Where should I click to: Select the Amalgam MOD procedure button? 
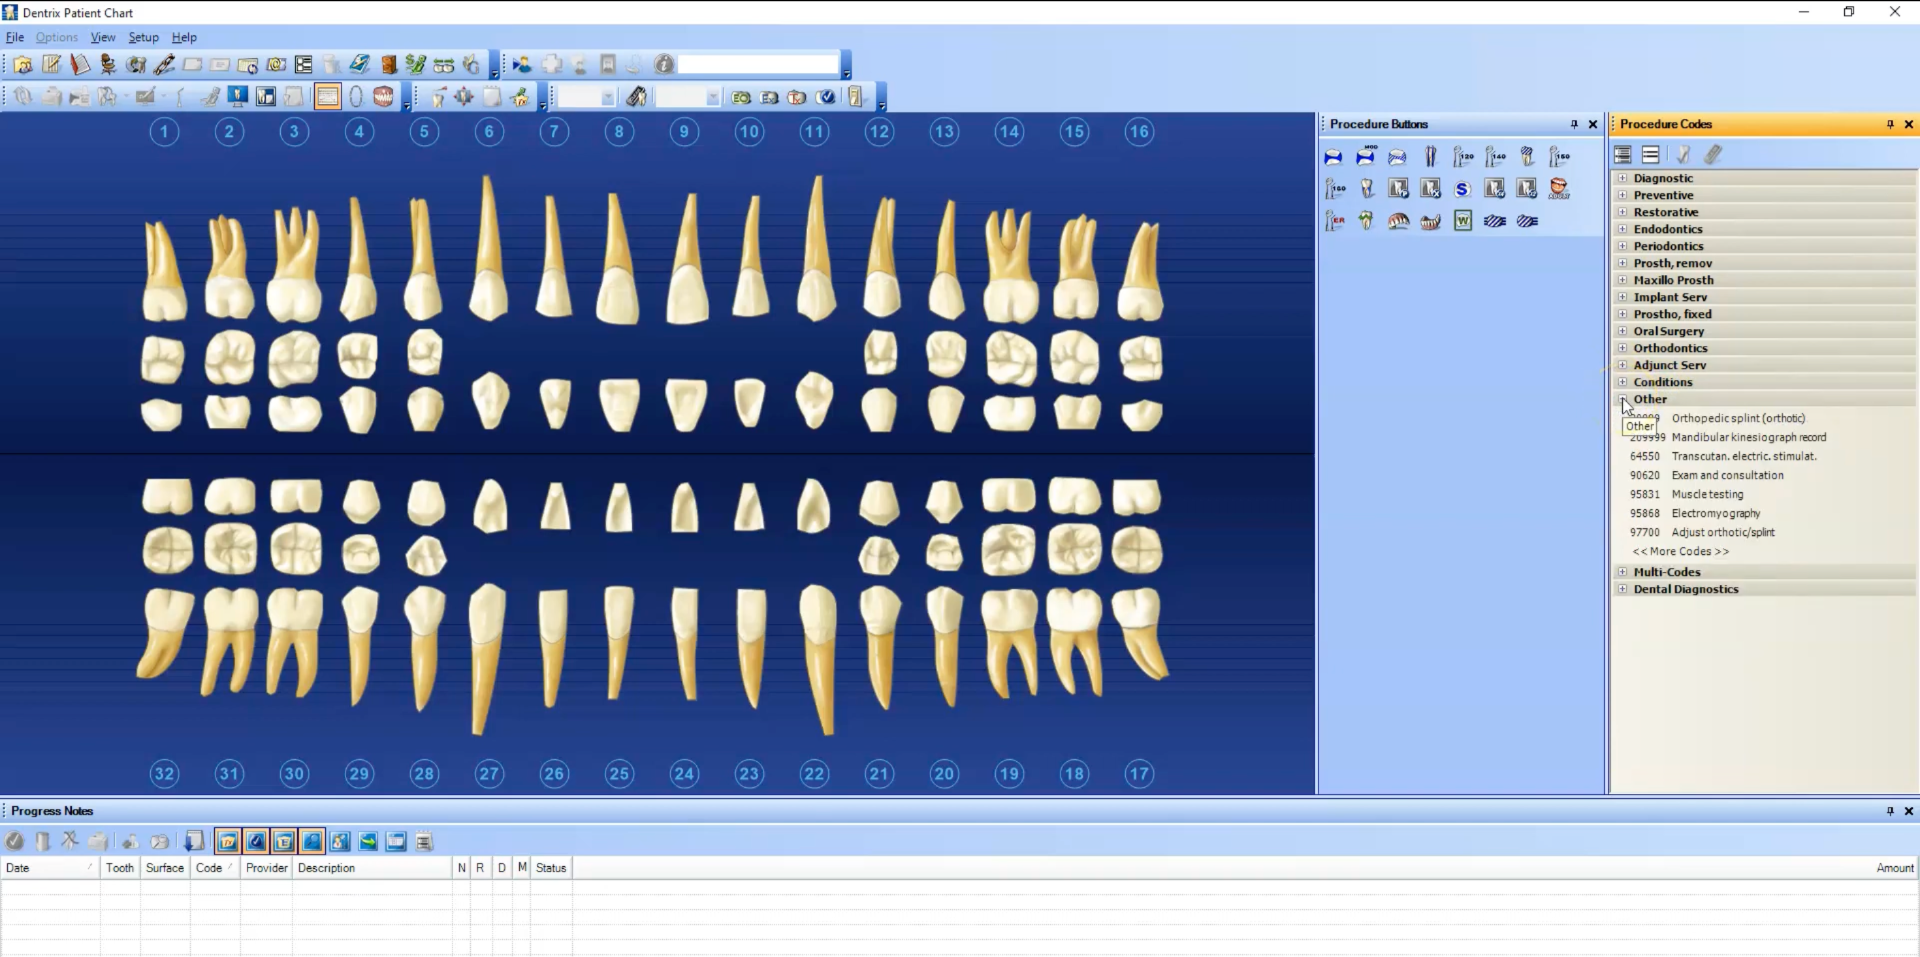click(x=1367, y=157)
